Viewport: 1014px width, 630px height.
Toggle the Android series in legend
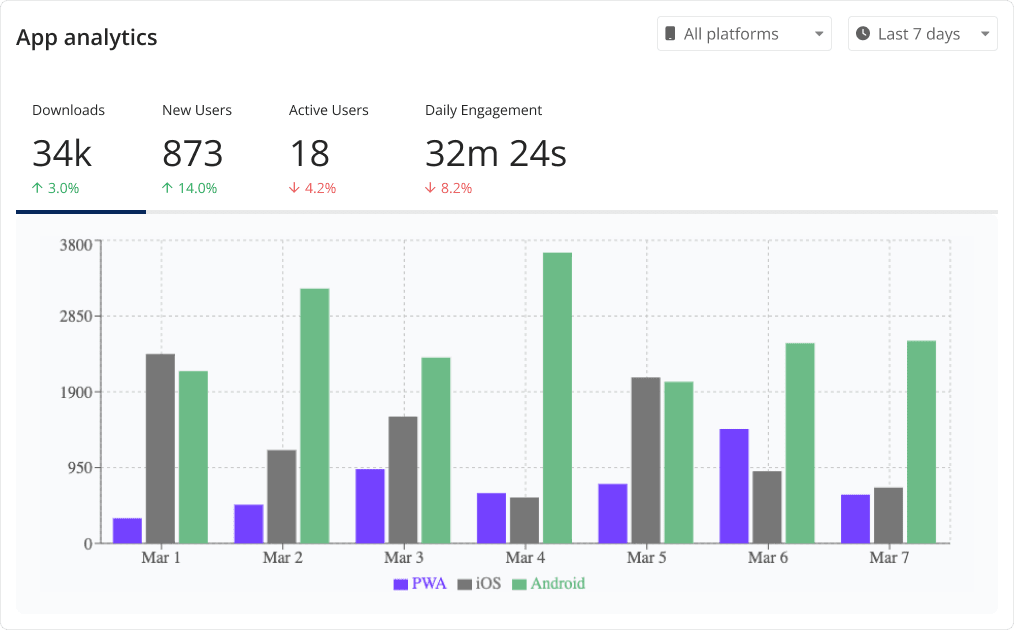click(x=548, y=583)
